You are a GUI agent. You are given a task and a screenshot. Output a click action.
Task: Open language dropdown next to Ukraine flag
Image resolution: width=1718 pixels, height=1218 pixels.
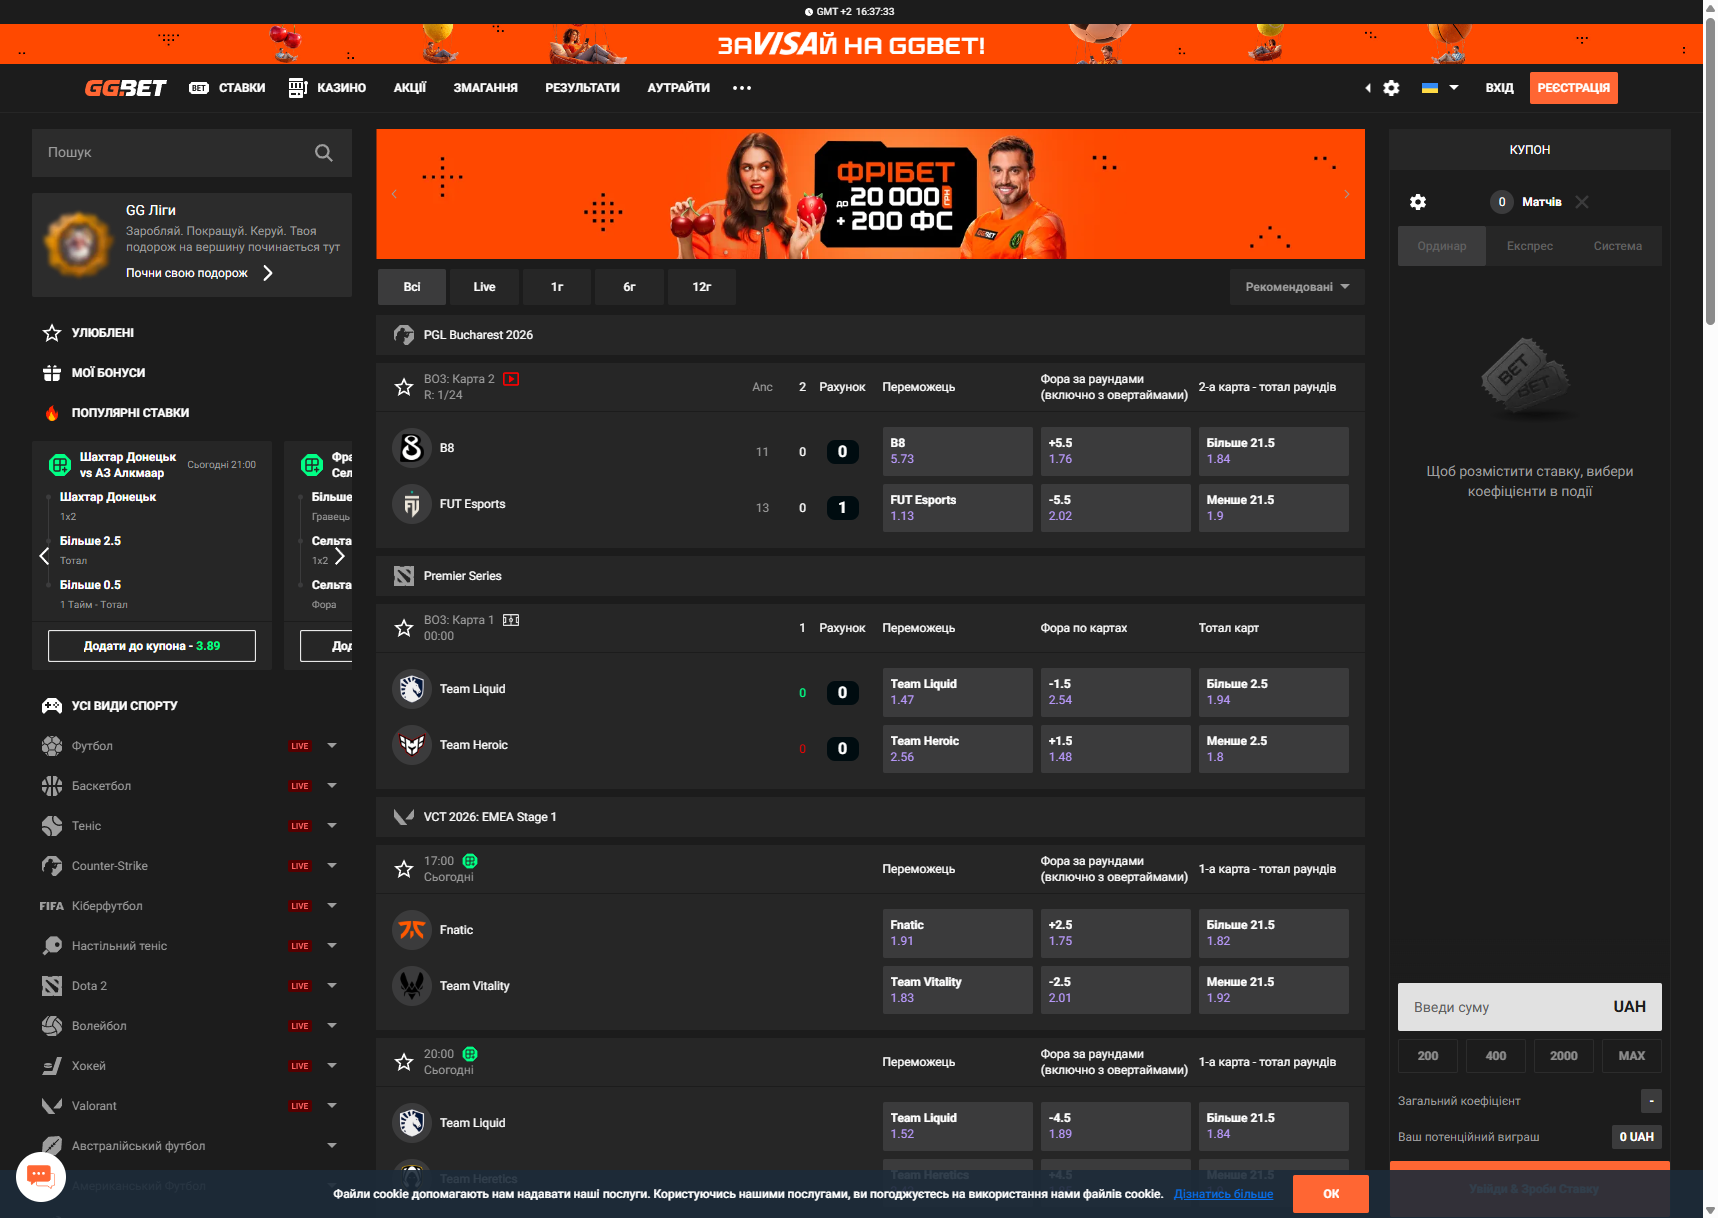[x=1454, y=88]
